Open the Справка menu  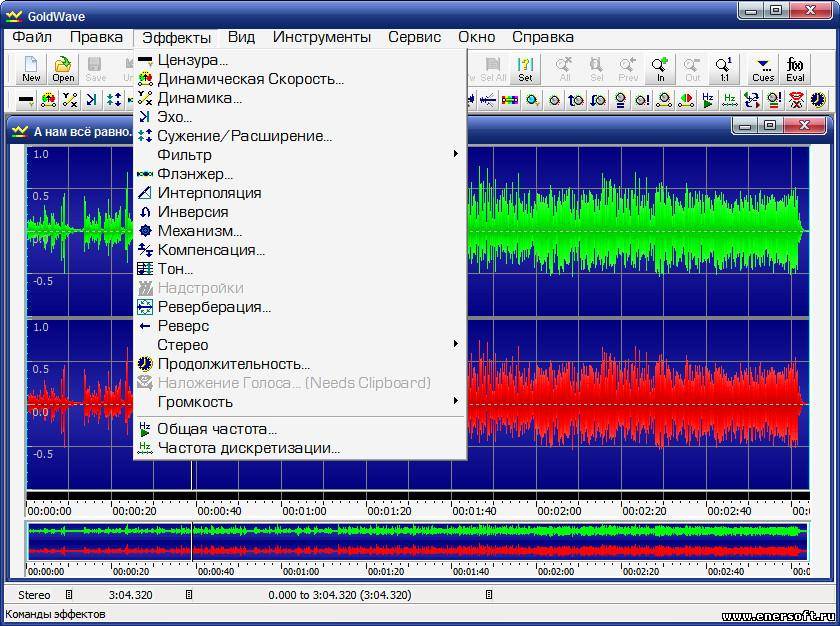(x=543, y=37)
